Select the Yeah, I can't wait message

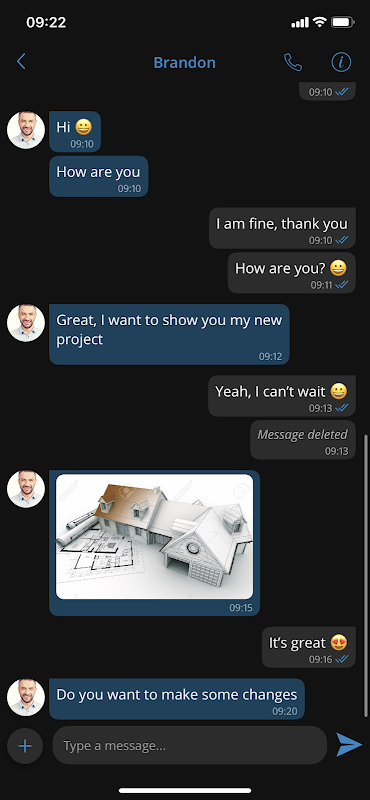(x=282, y=396)
